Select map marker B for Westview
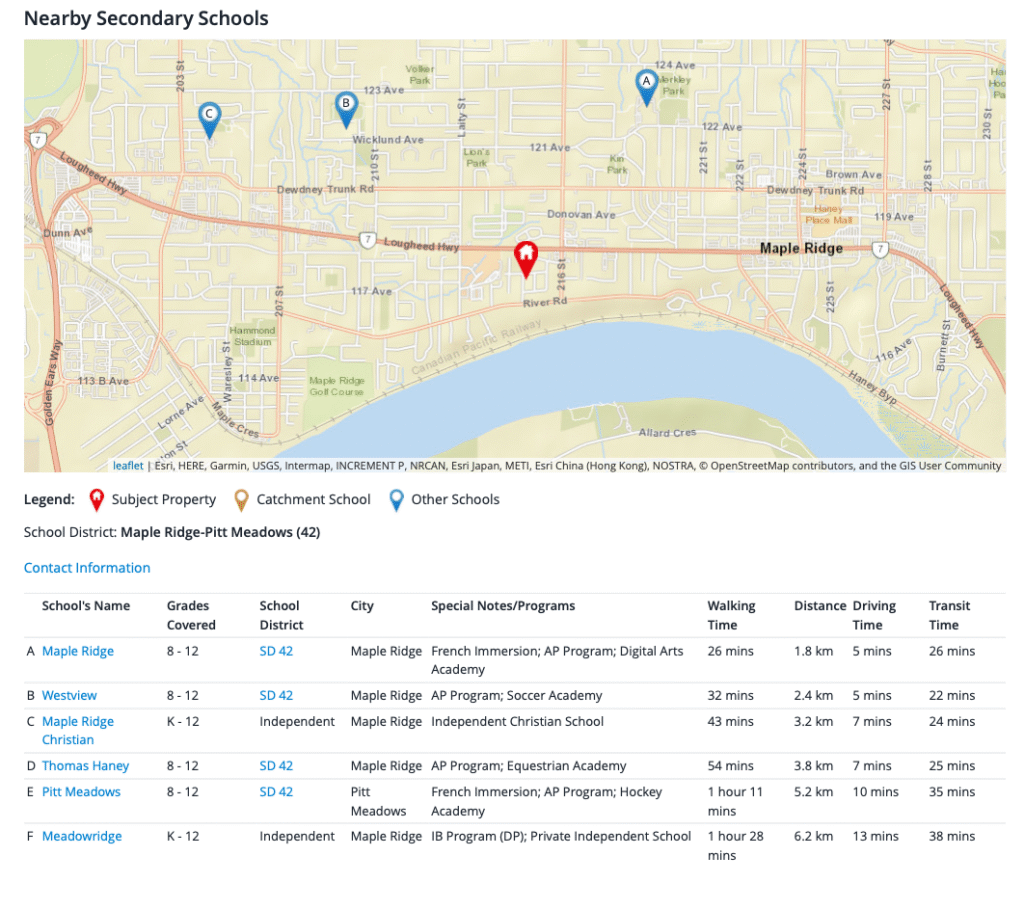 pyautogui.click(x=346, y=110)
